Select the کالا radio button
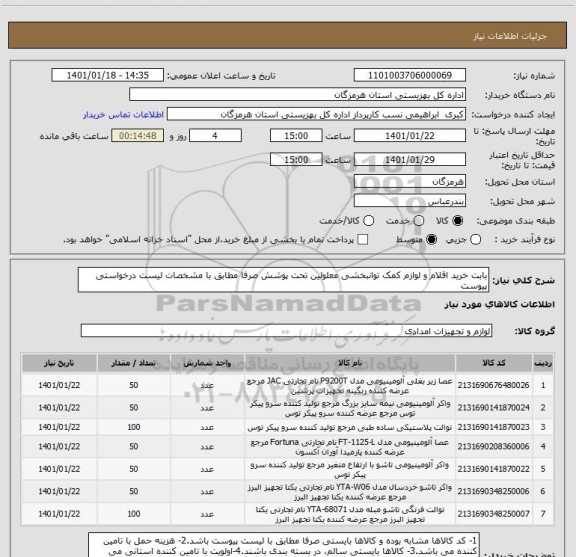 point(458,221)
